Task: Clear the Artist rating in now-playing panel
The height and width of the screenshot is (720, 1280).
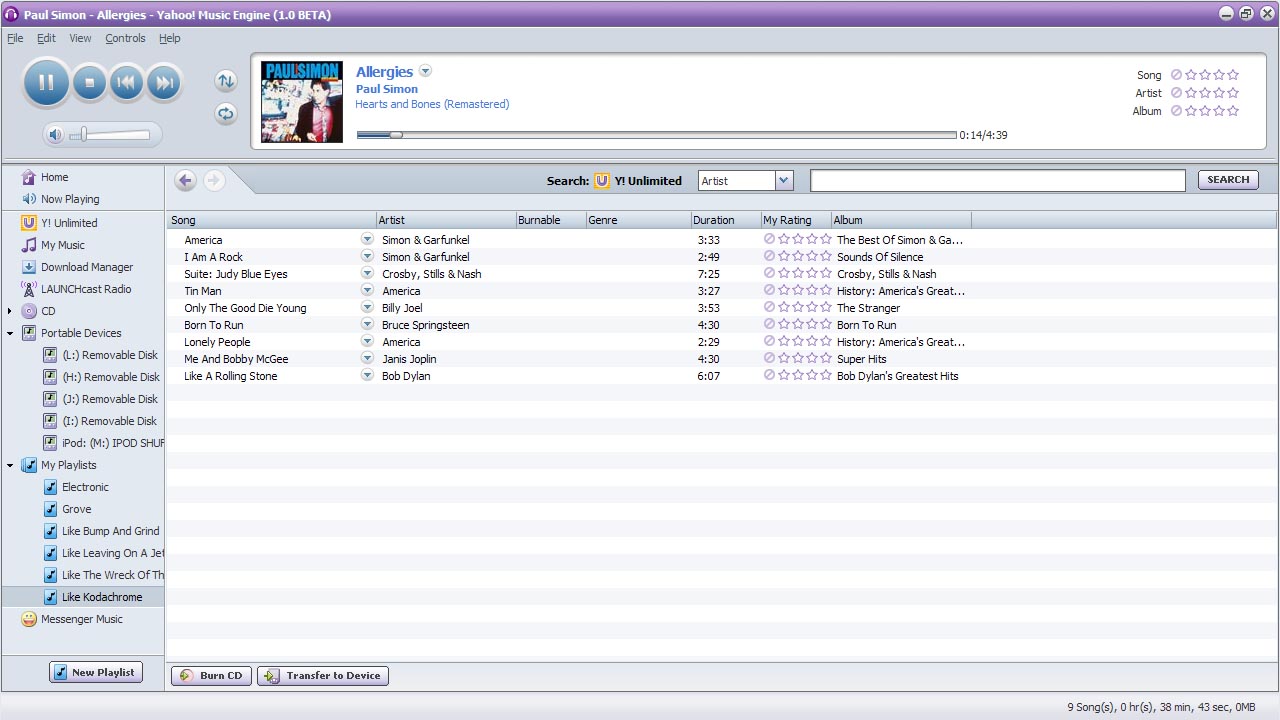Action: click(1176, 93)
